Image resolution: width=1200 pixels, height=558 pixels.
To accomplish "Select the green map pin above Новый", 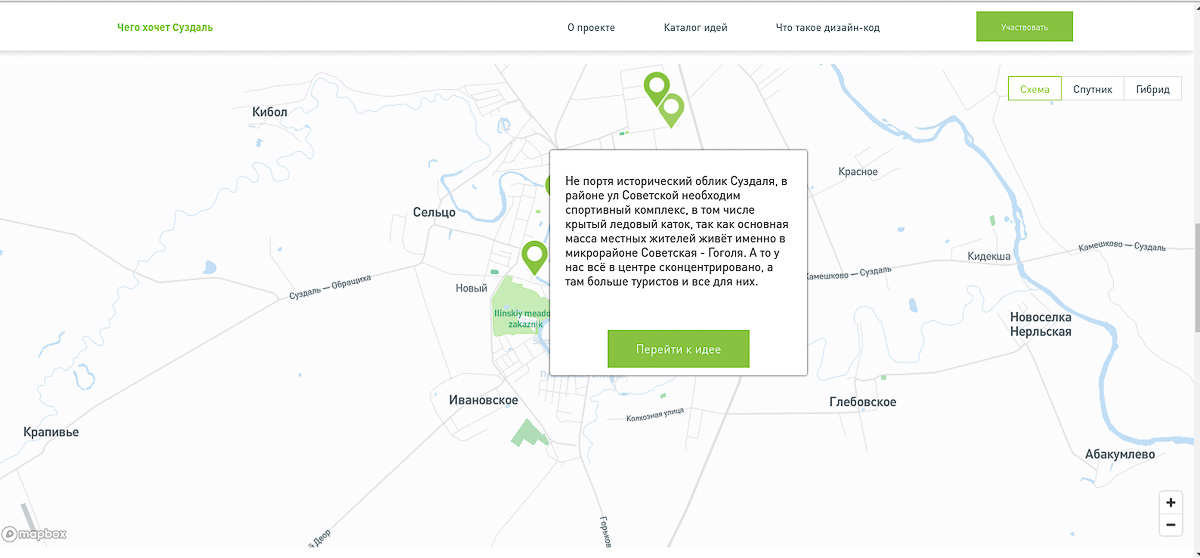I will click(x=535, y=257).
